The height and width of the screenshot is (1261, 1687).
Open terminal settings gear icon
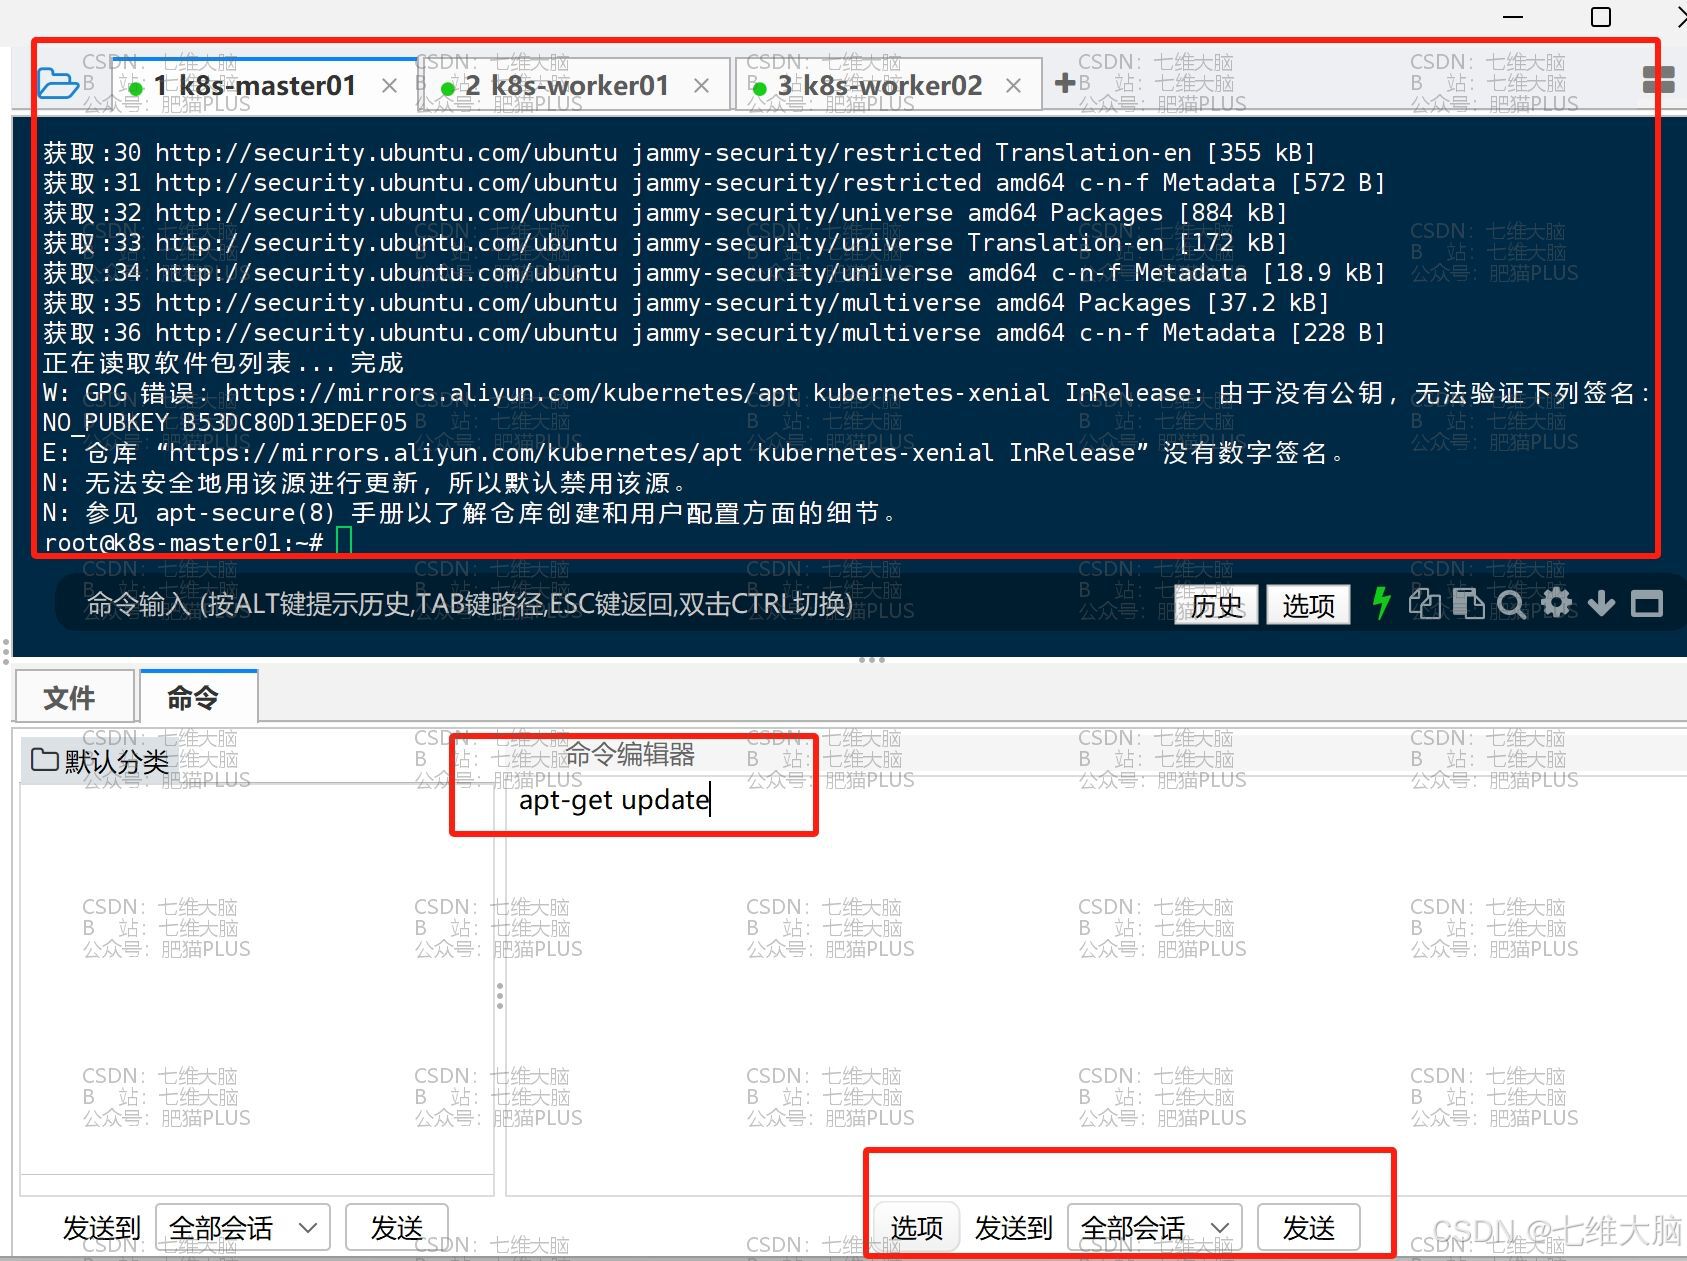[1557, 602]
